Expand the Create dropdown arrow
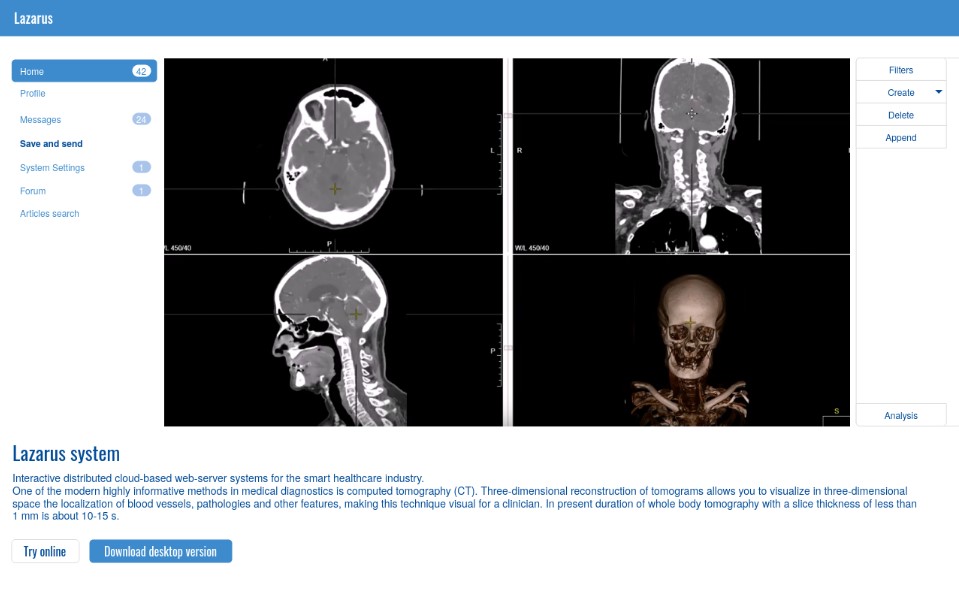The width and height of the screenshot is (959, 590). pyautogui.click(x=938, y=92)
